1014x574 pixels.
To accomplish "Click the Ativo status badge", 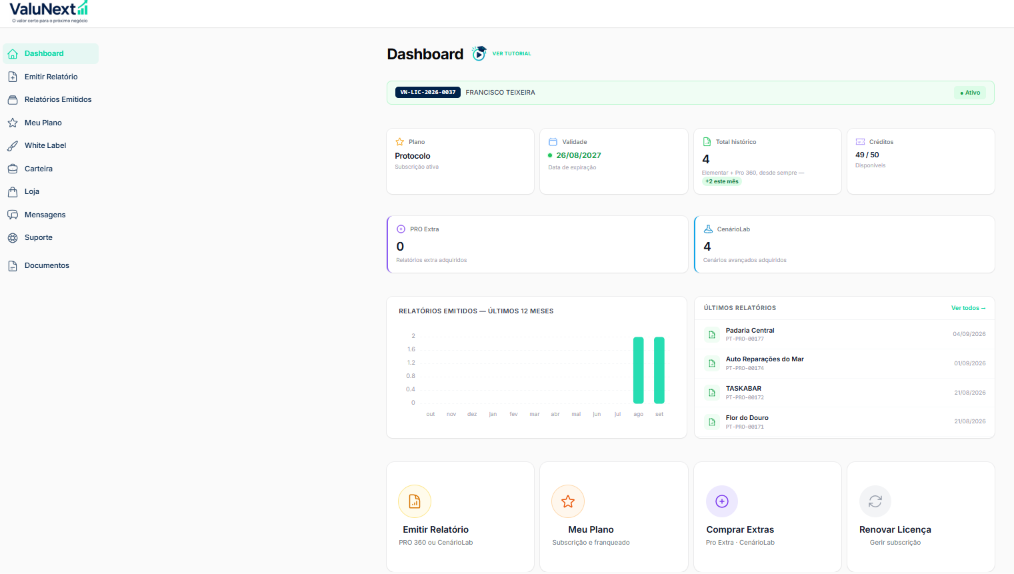I will coord(970,92).
